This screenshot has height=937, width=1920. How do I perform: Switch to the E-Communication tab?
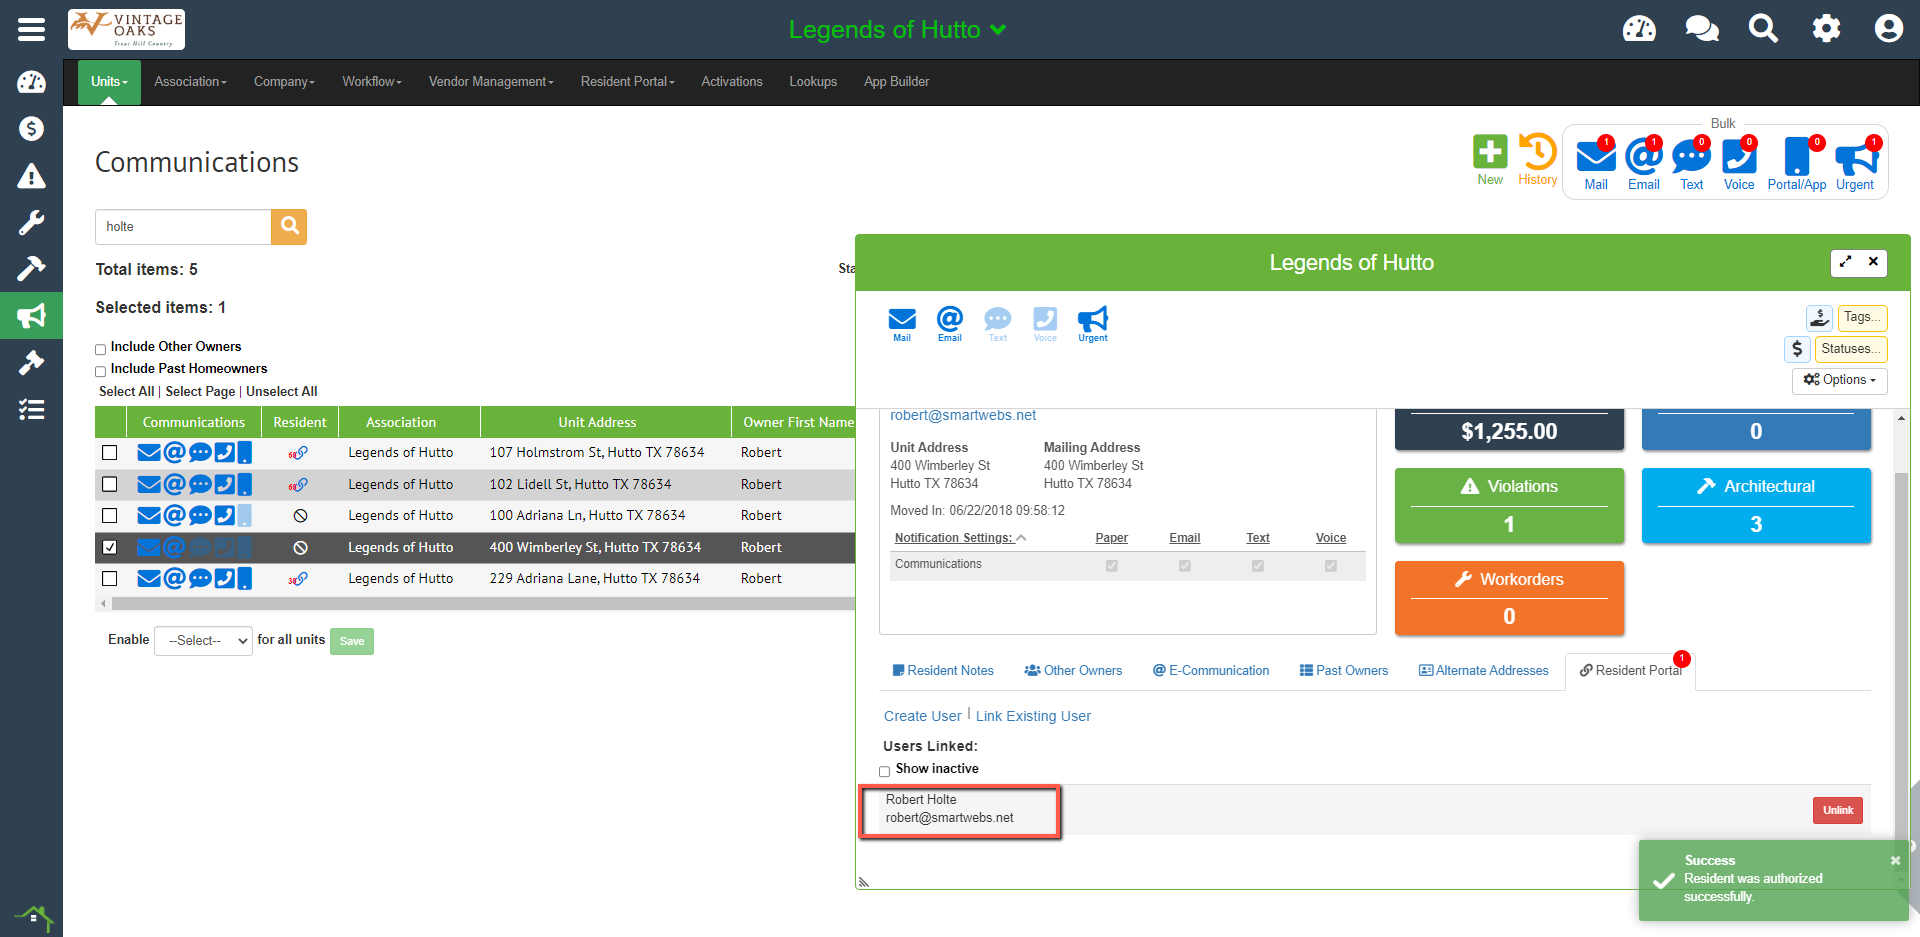pyautogui.click(x=1211, y=671)
